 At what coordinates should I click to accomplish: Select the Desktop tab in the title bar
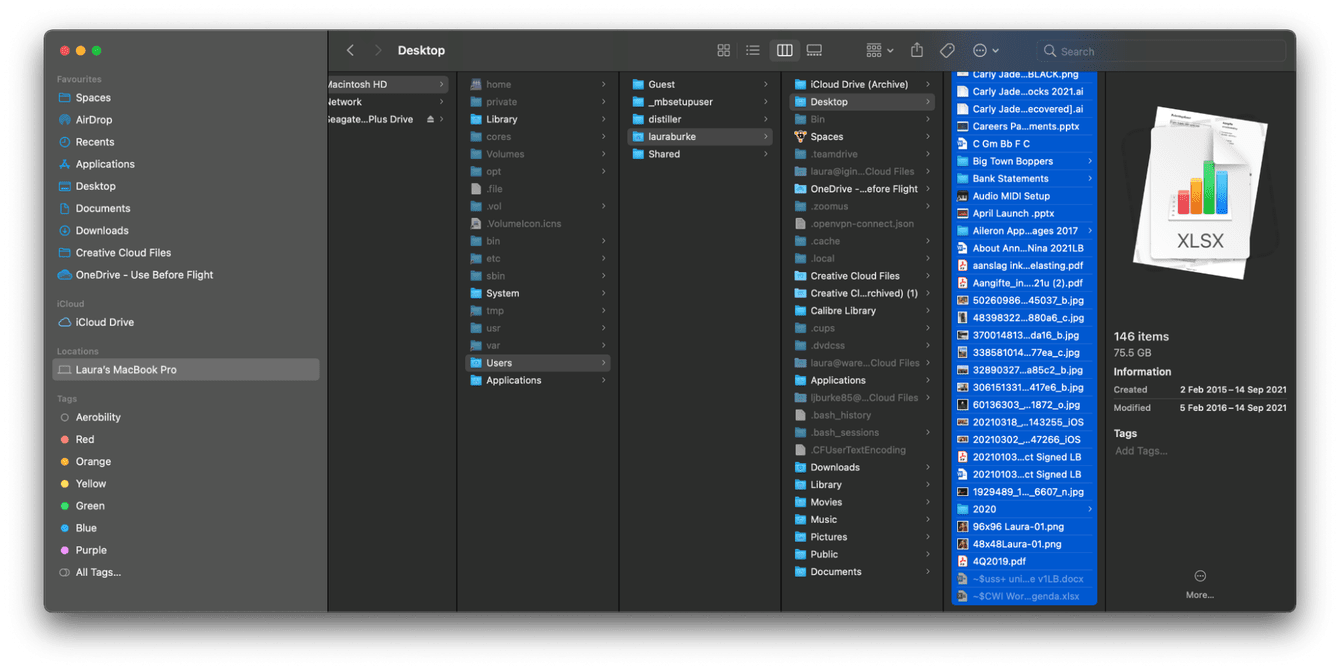pos(421,50)
